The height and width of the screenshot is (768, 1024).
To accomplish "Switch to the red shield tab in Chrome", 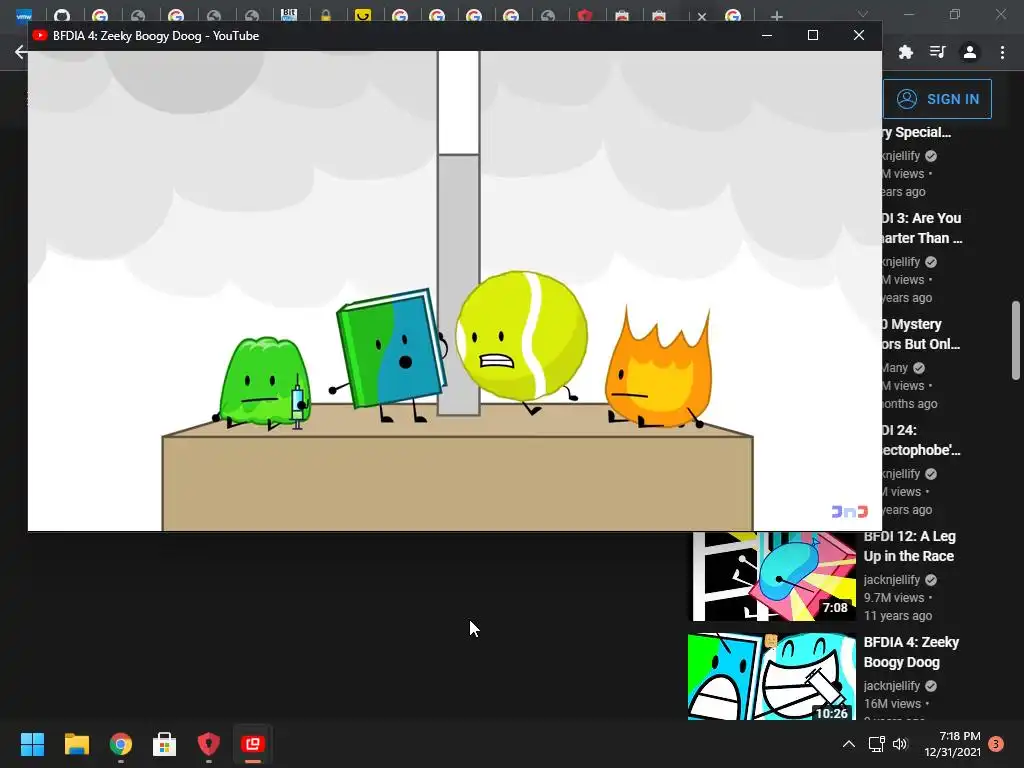I will tap(585, 16).
